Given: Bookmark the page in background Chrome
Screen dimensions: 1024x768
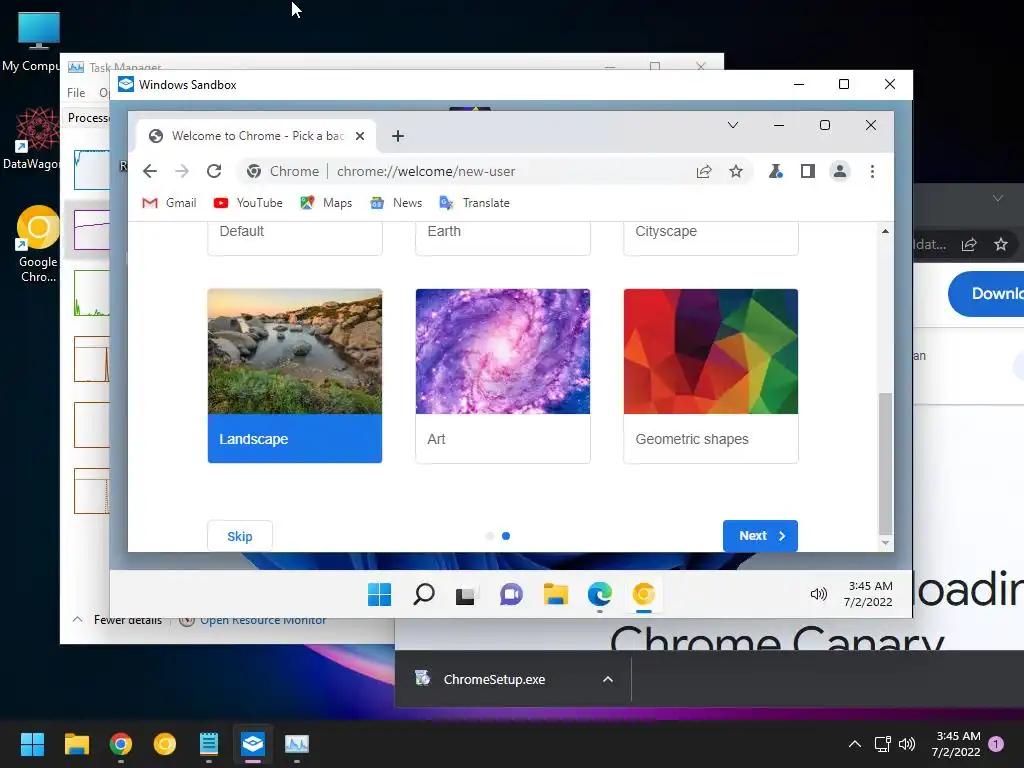Looking at the screenshot, I should [1000, 244].
